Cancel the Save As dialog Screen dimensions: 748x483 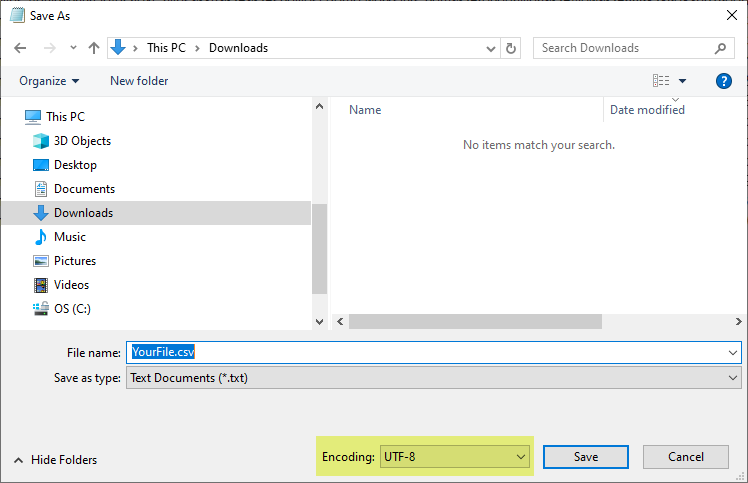(x=686, y=457)
